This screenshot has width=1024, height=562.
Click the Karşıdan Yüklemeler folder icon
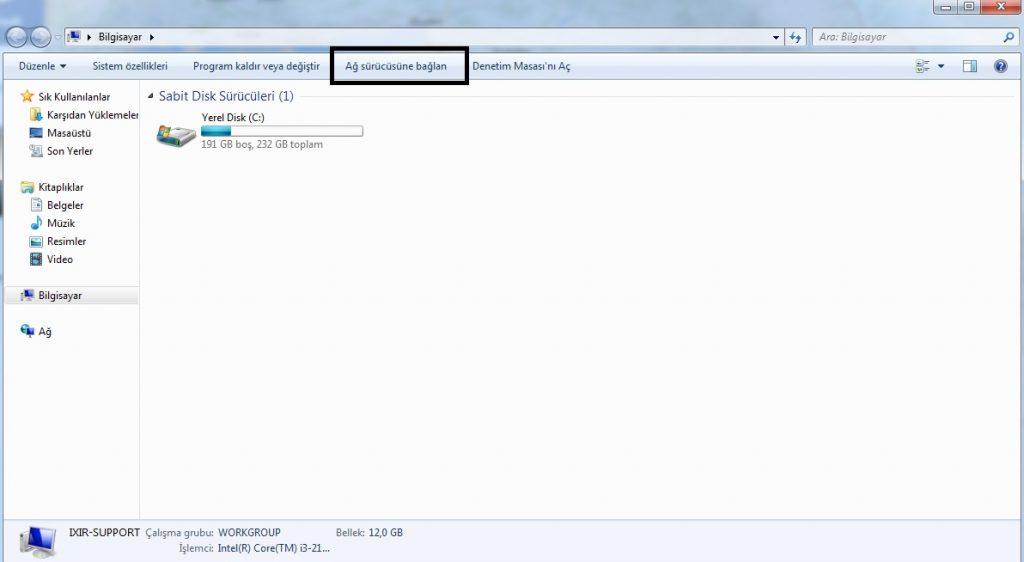[x=37, y=114]
